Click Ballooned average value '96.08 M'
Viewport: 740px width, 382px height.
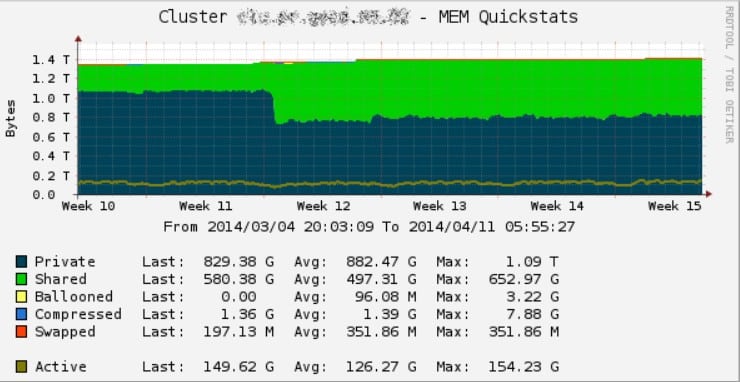(x=385, y=297)
